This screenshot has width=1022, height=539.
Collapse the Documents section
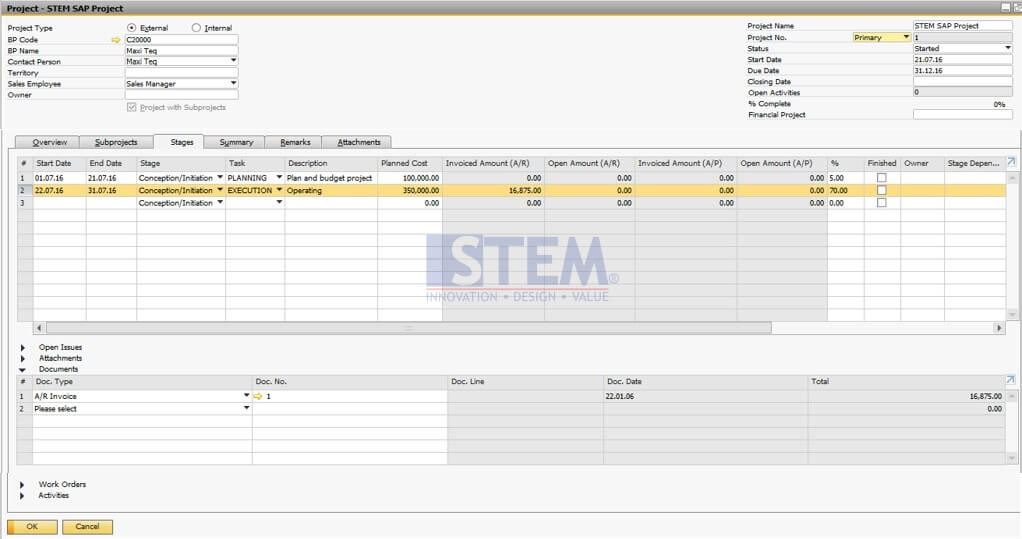point(23,370)
